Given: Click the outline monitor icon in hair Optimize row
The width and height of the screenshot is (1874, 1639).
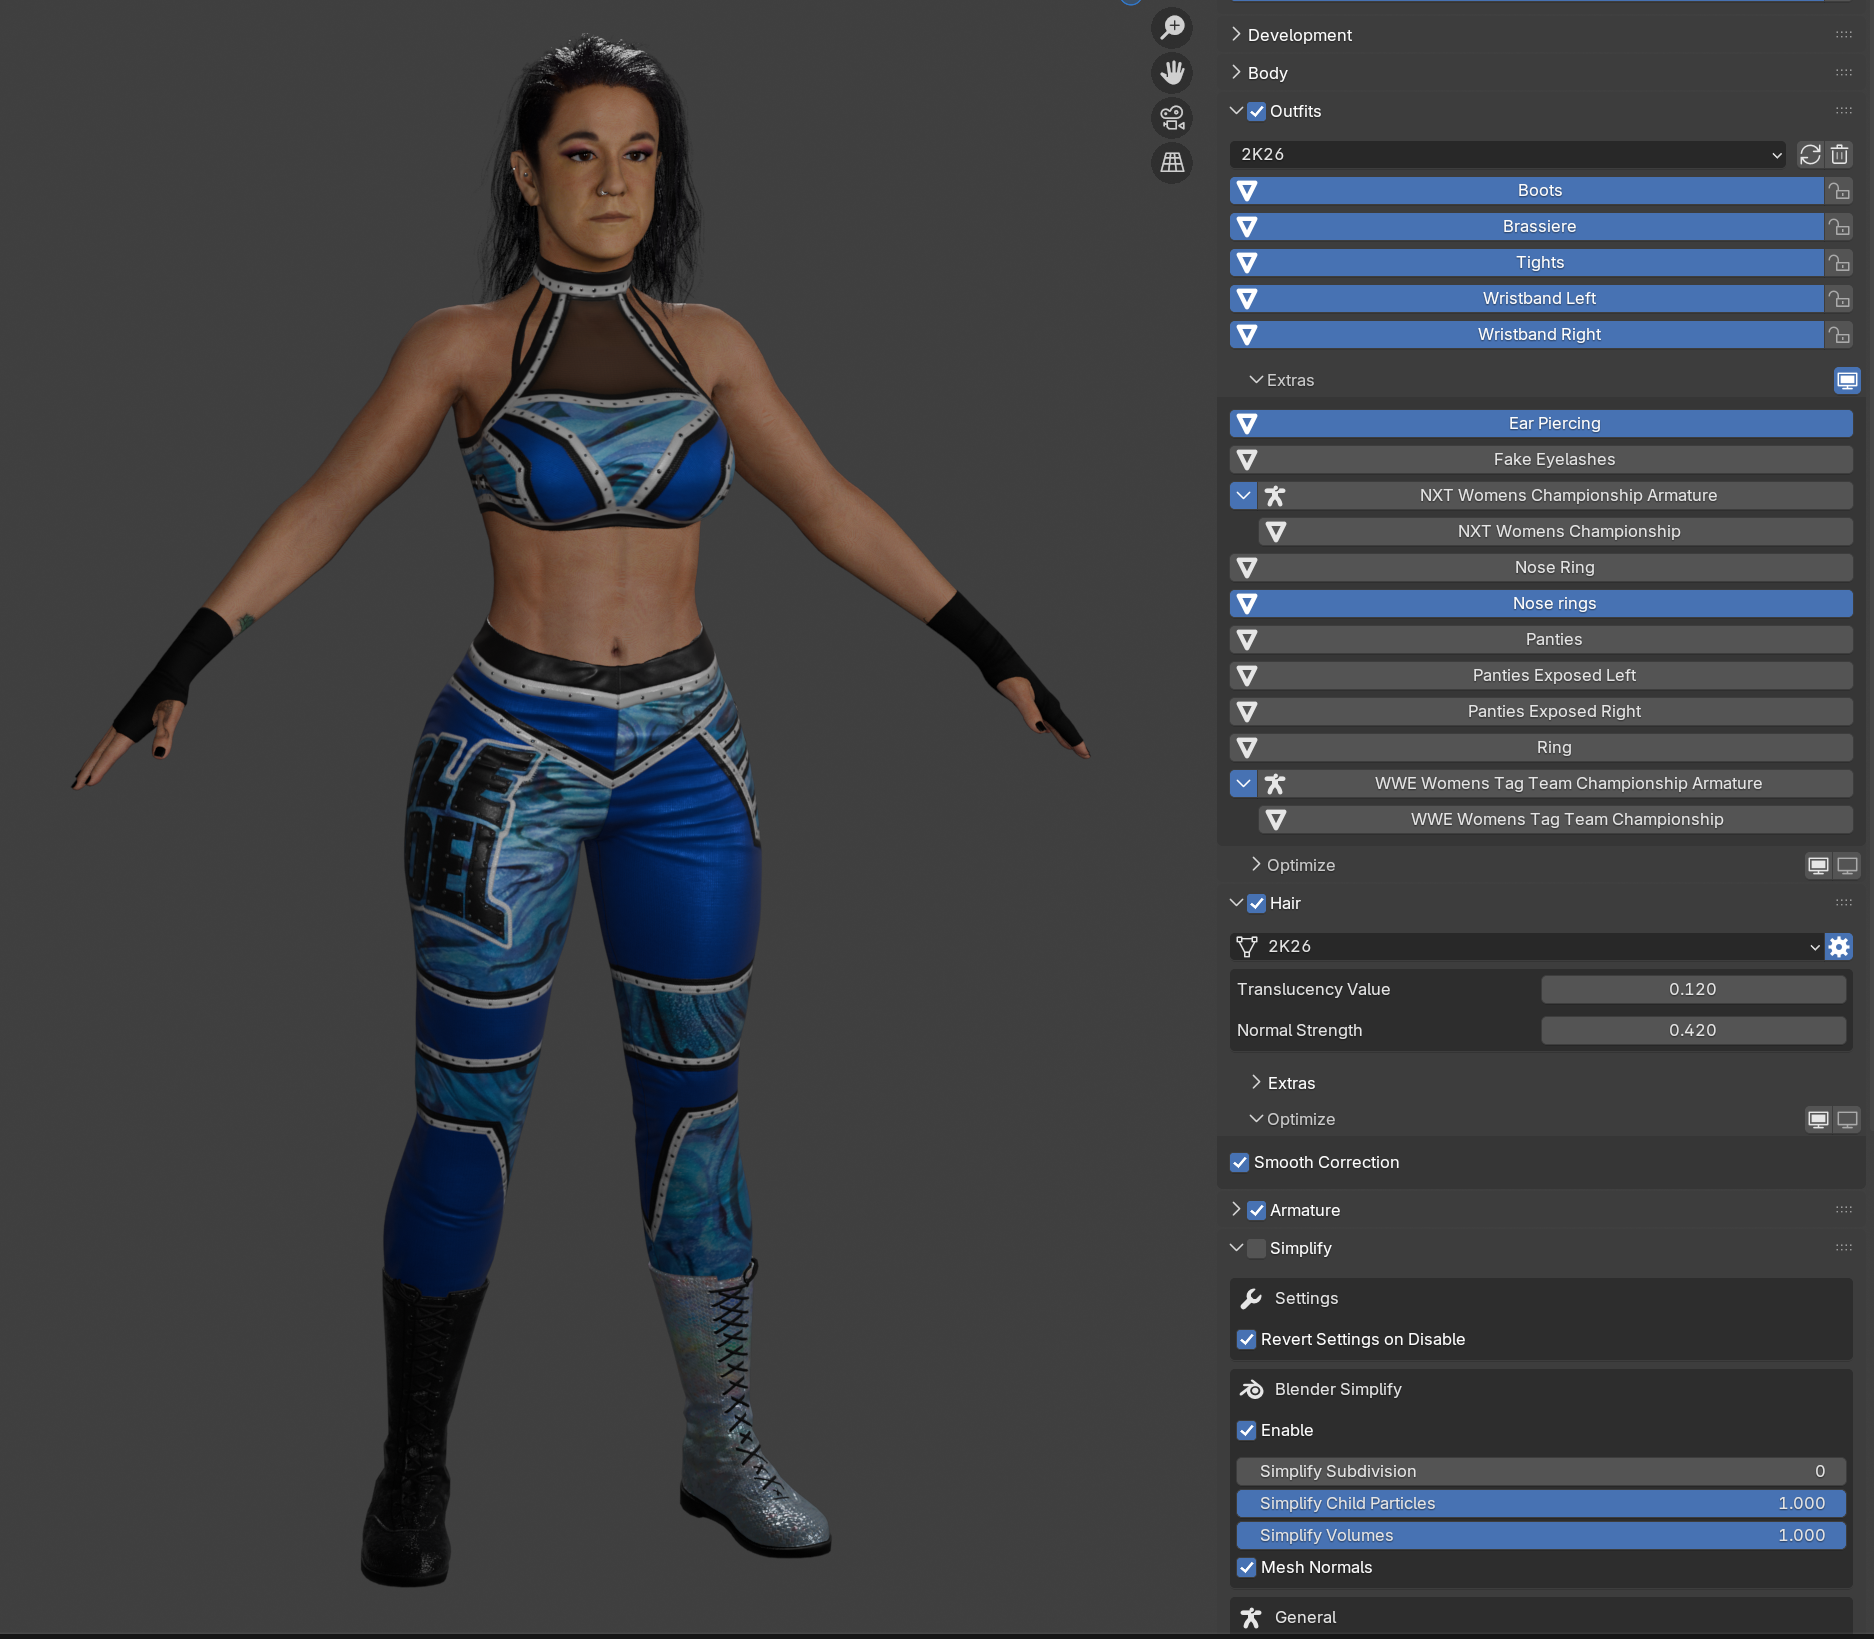Looking at the screenshot, I should coord(1847,1120).
